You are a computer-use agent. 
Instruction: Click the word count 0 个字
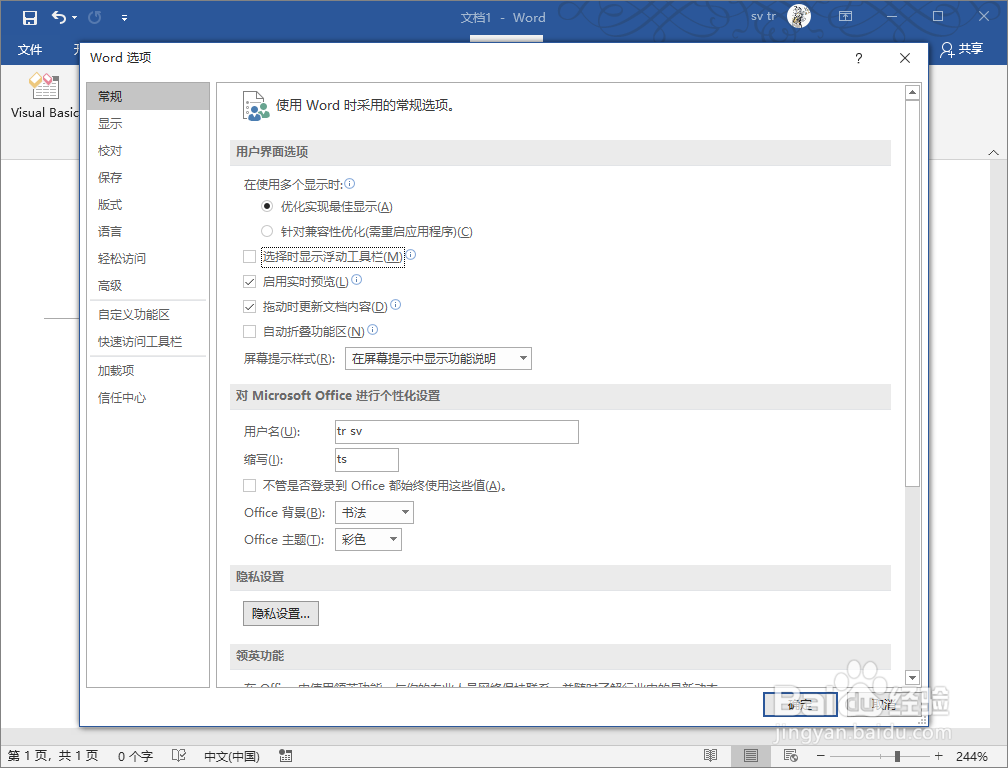click(135, 756)
